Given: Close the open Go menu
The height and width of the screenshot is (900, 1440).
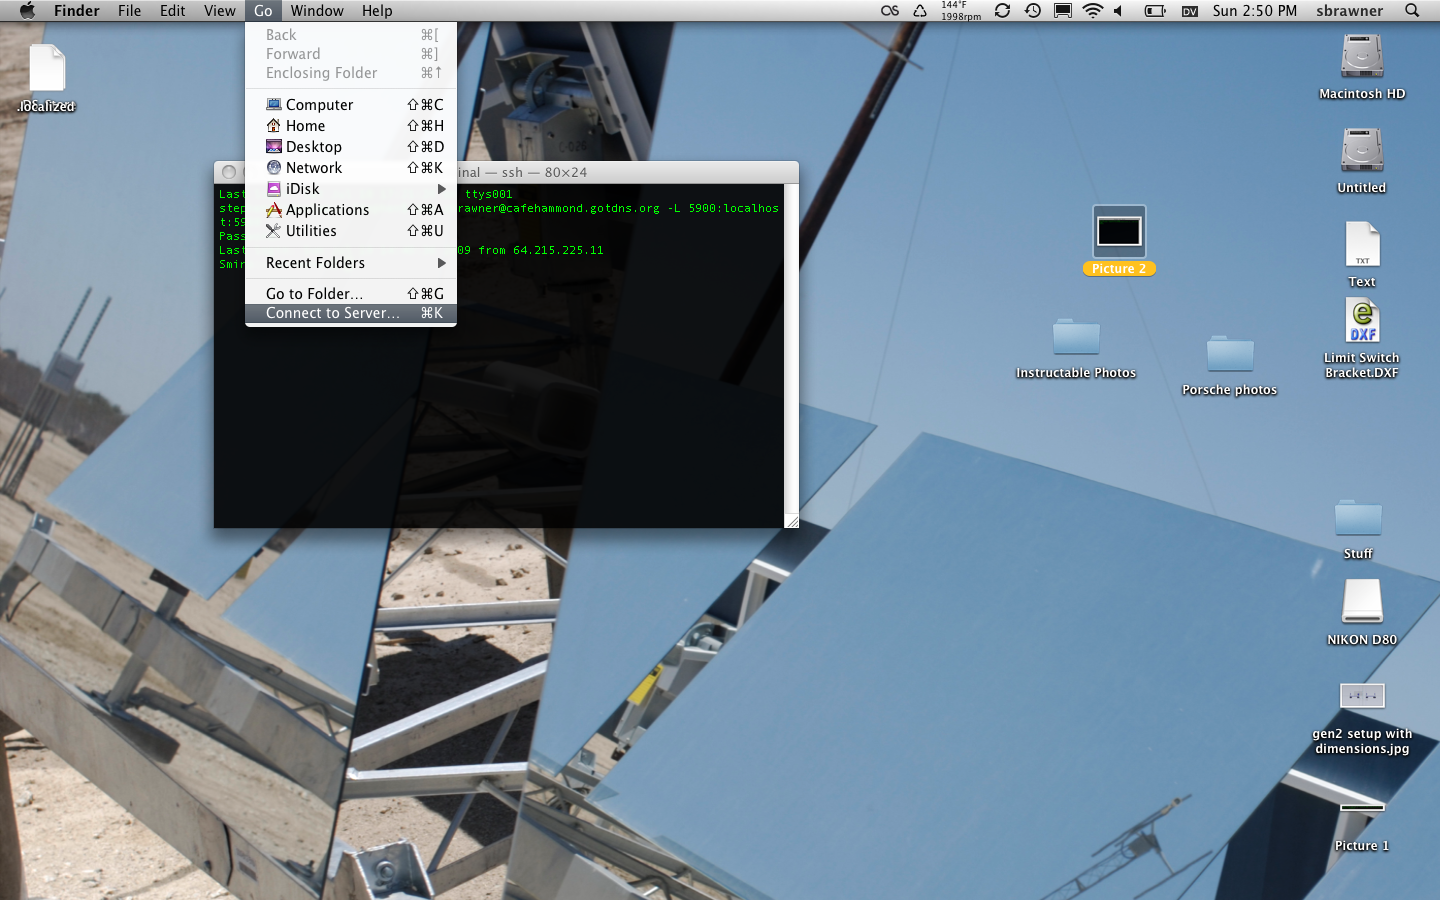Looking at the screenshot, I should point(263,11).
